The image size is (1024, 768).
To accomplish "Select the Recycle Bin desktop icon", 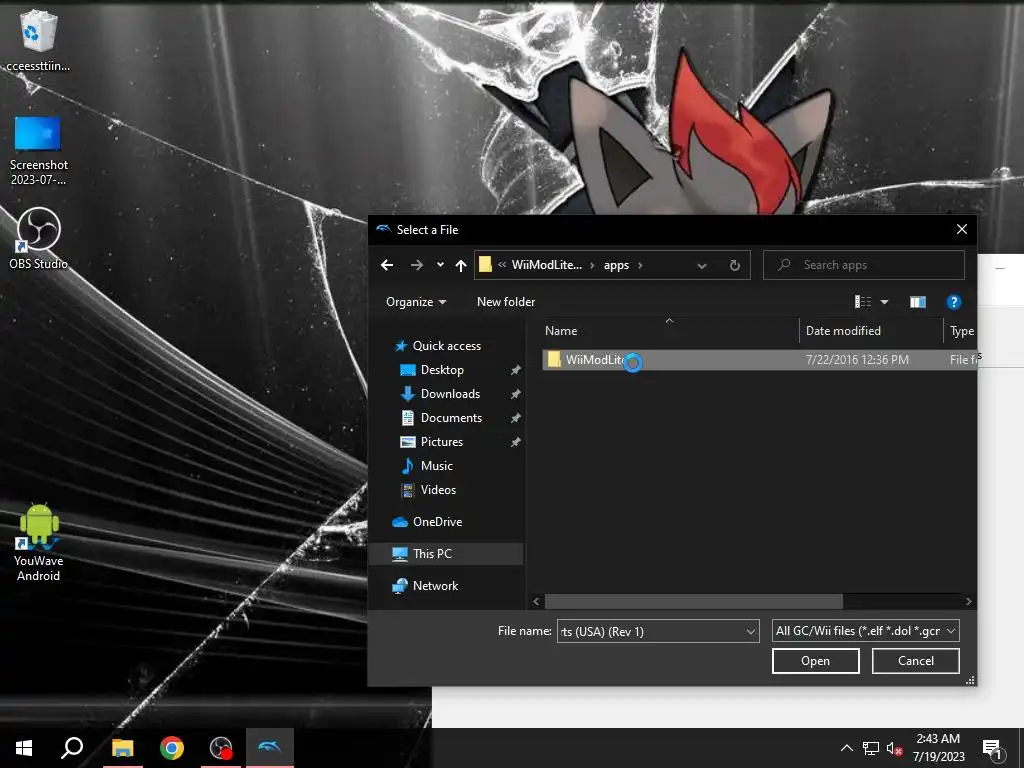I will pyautogui.click(x=39, y=40).
